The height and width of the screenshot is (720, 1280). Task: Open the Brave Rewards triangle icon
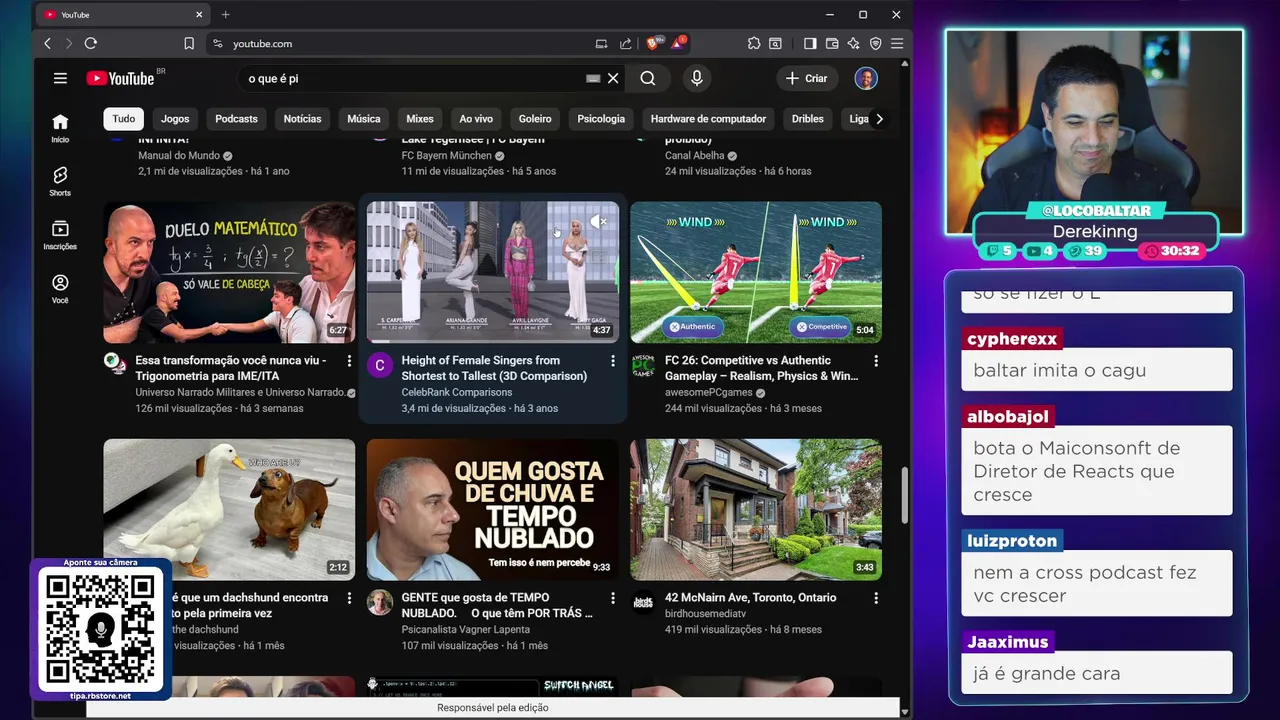pyautogui.click(x=680, y=42)
